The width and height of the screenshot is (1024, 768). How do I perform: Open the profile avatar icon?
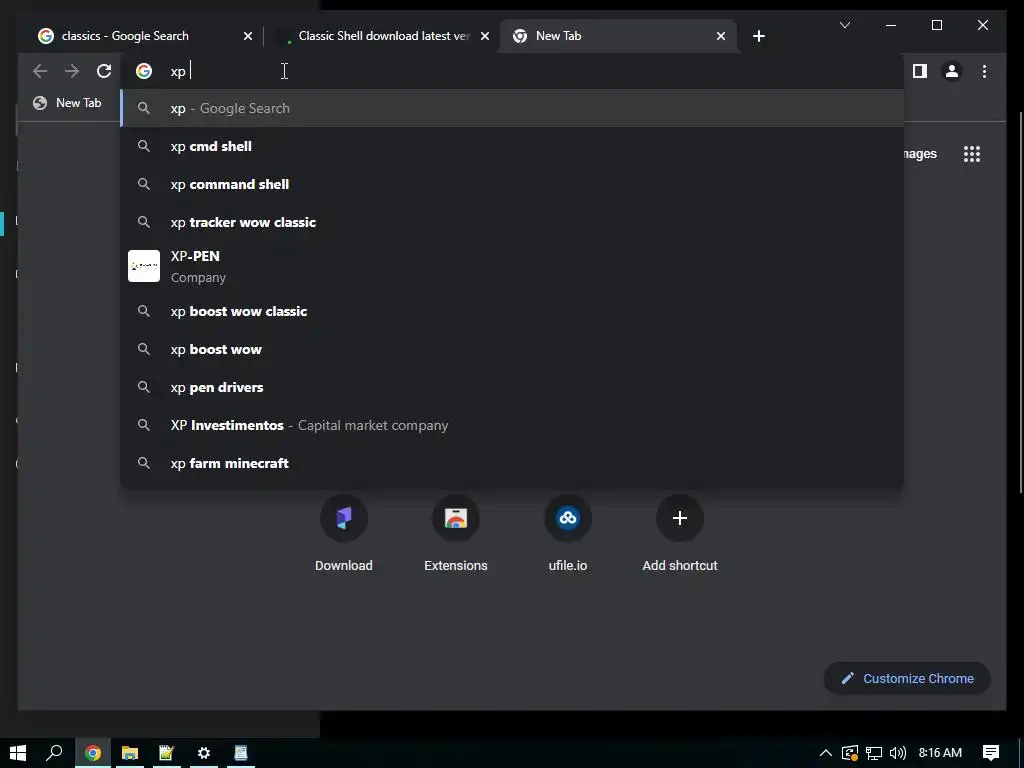click(x=952, y=71)
